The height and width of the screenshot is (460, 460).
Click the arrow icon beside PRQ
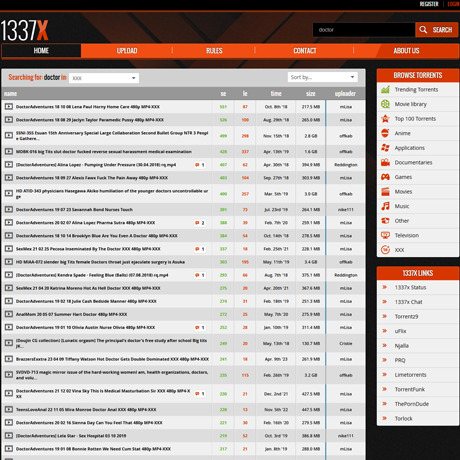point(385,360)
